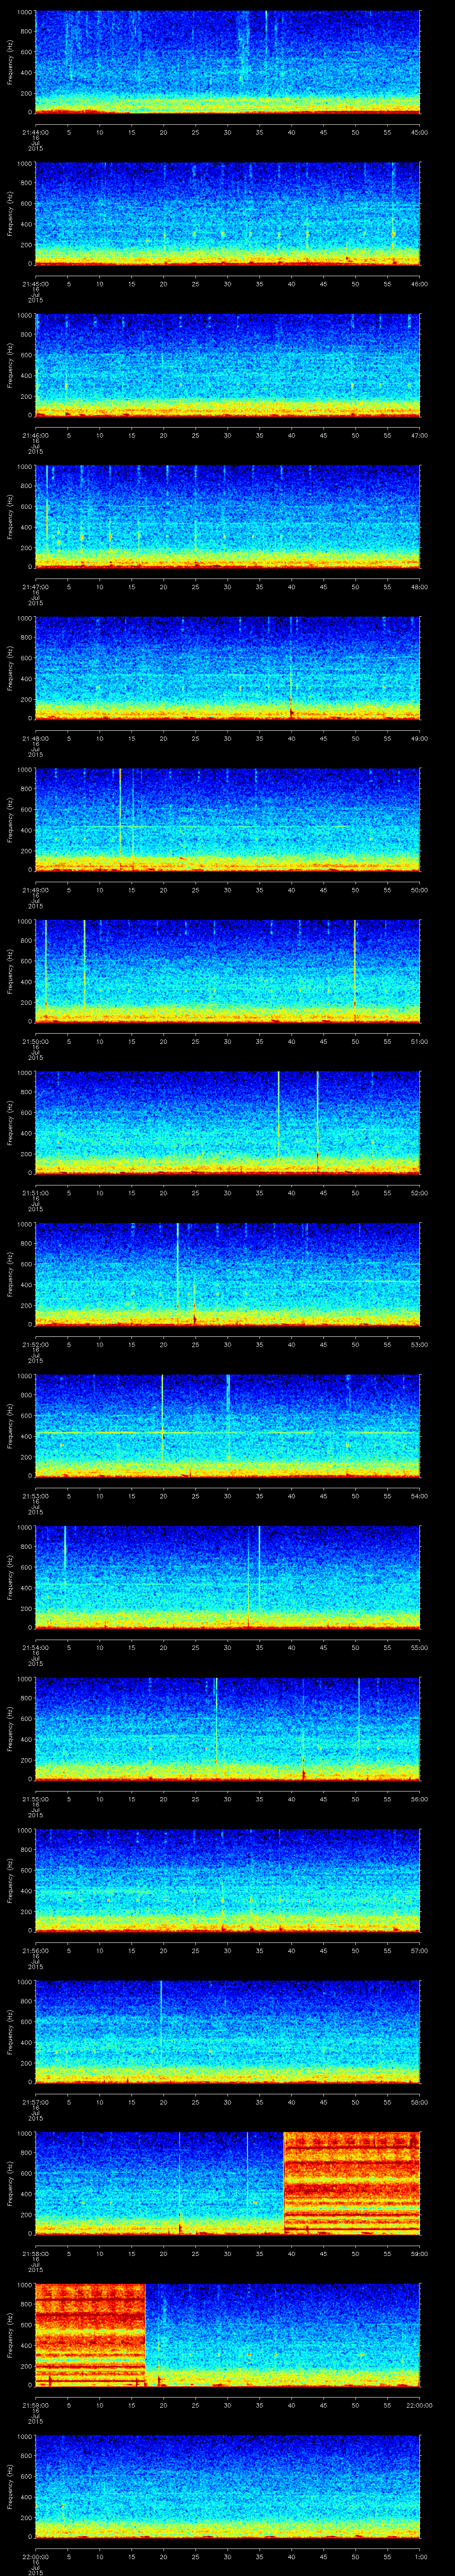The height and width of the screenshot is (2576, 455).
Task: Click the spectrogram panel starting at 21:47:00
Action: (x=227, y=516)
